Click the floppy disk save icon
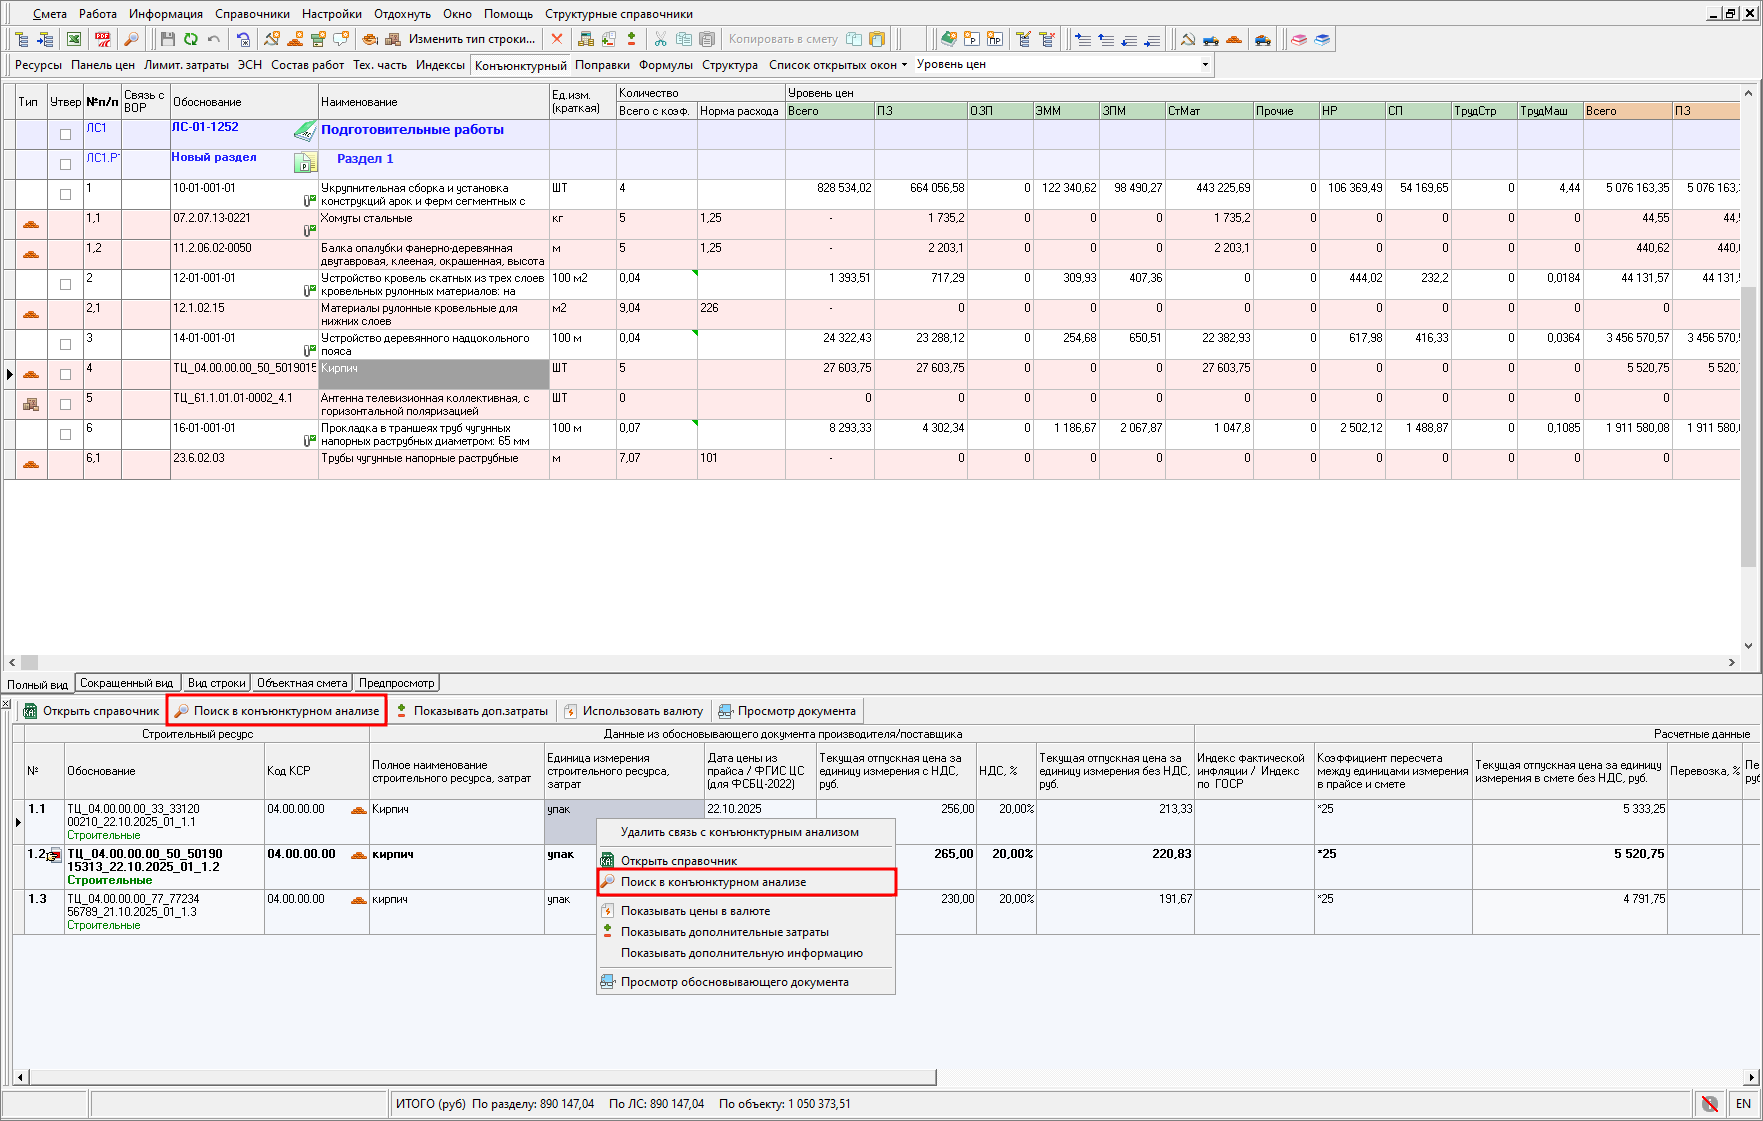The height and width of the screenshot is (1121, 1763). 167,39
